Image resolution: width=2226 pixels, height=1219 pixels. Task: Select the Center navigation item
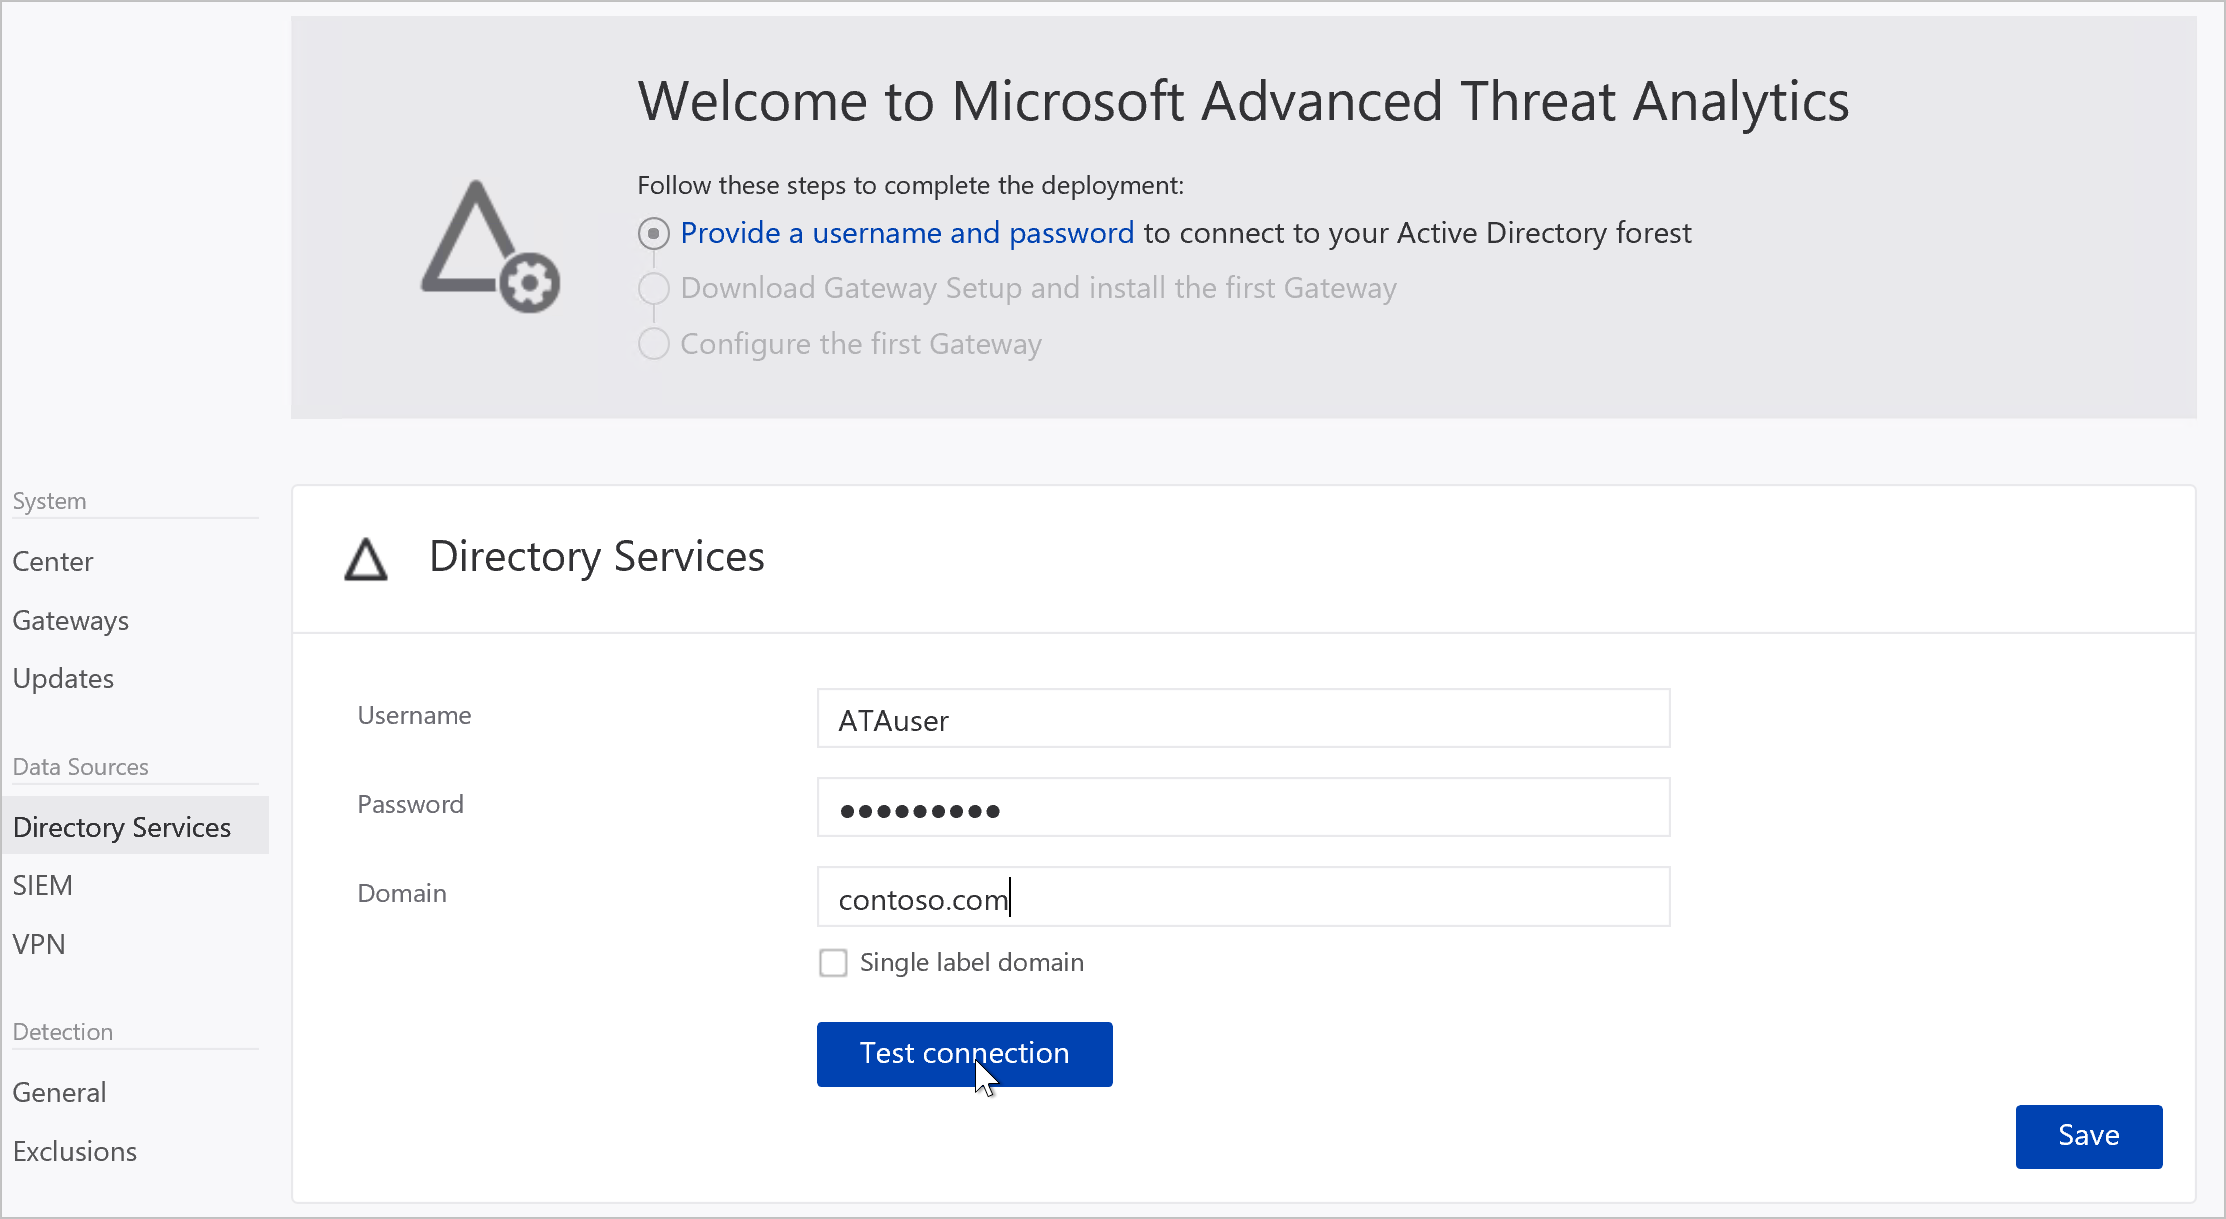pos(53,560)
